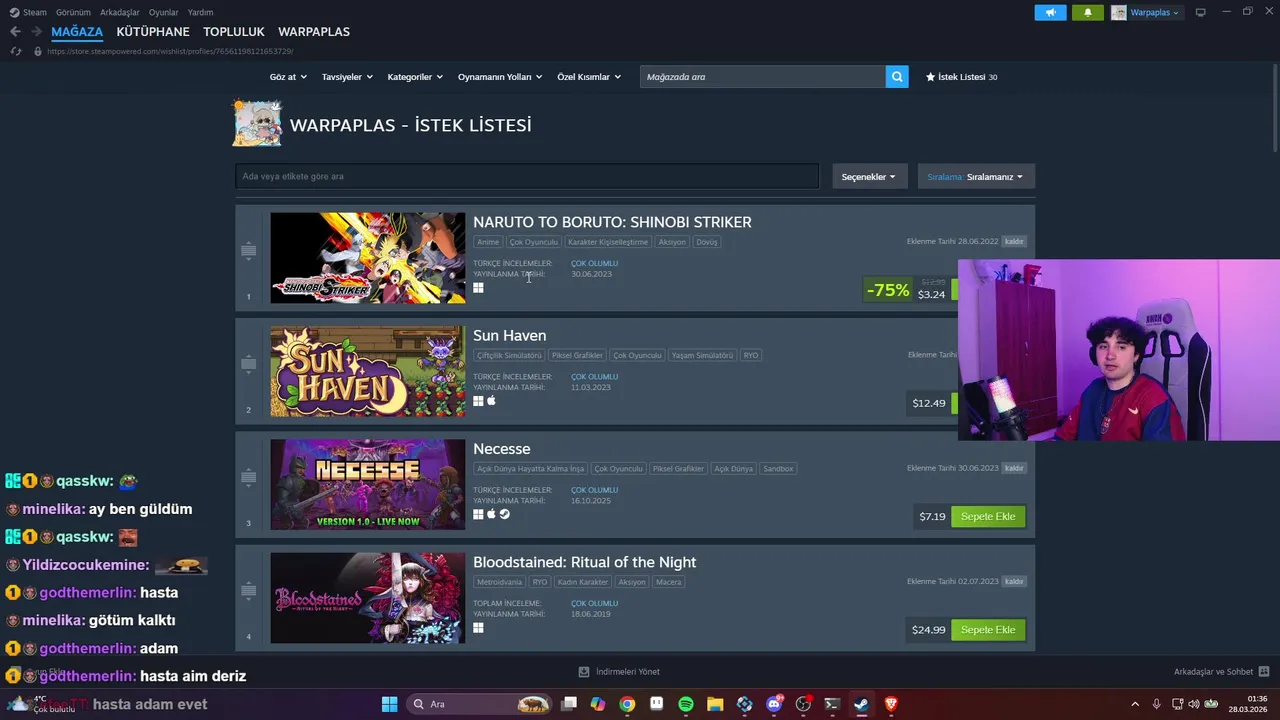Click the Windows platform icon under Bloodstained
This screenshot has width=1280, height=720.
click(x=478, y=628)
